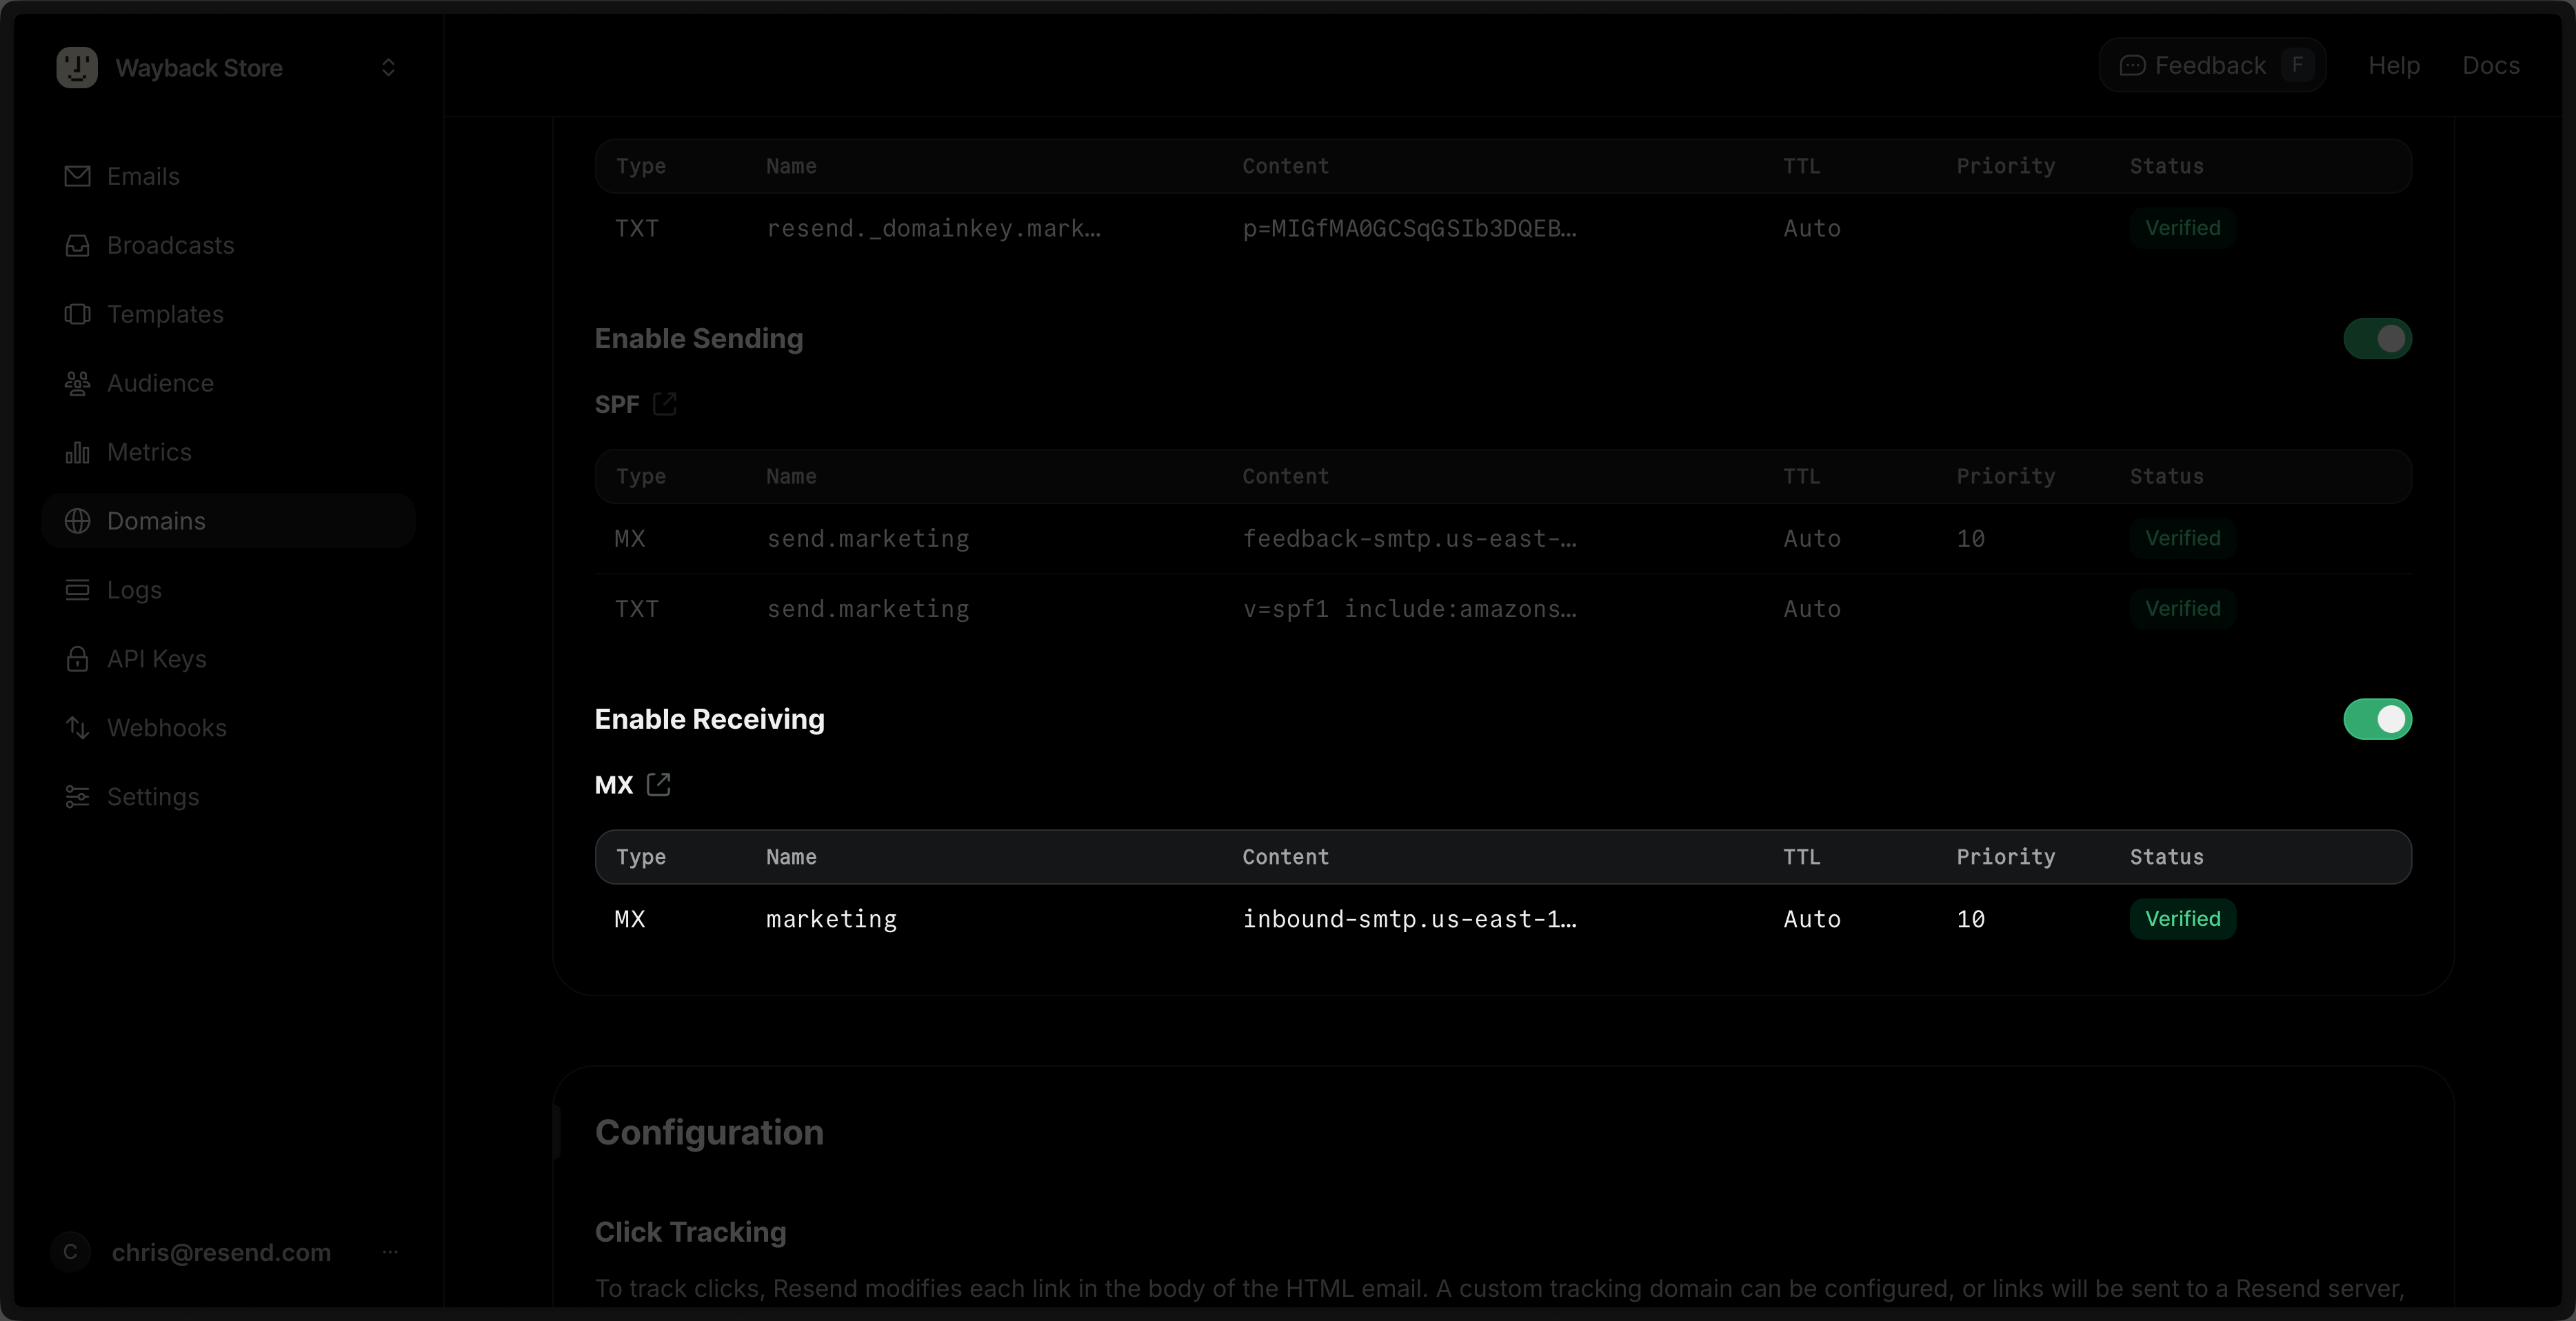The image size is (2576, 1321).
Task: Click the Emails envelope icon in sidebar
Action: [77, 176]
